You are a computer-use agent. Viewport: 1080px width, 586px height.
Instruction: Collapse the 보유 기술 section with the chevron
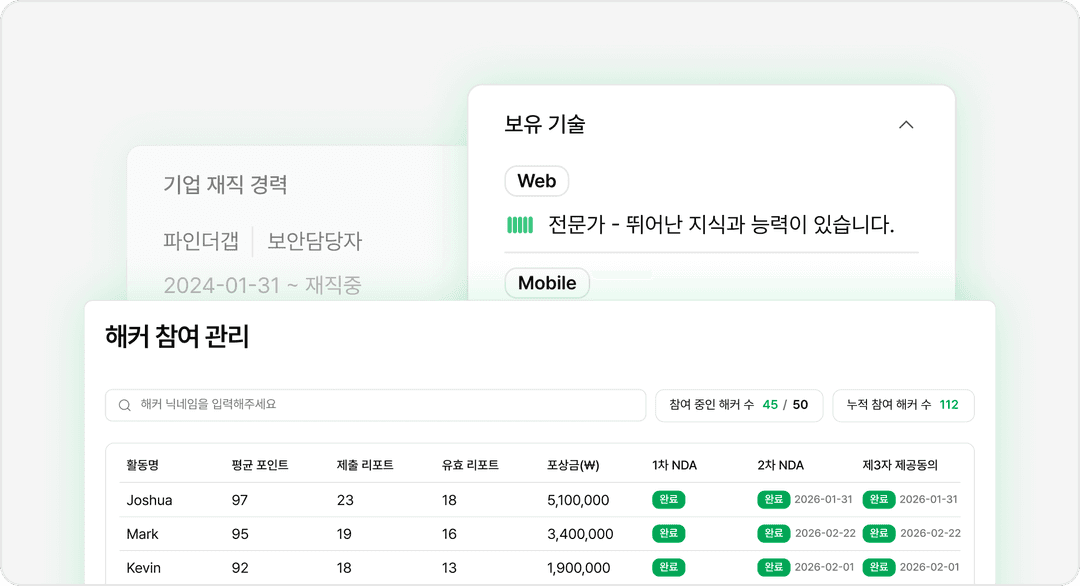(x=907, y=124)
